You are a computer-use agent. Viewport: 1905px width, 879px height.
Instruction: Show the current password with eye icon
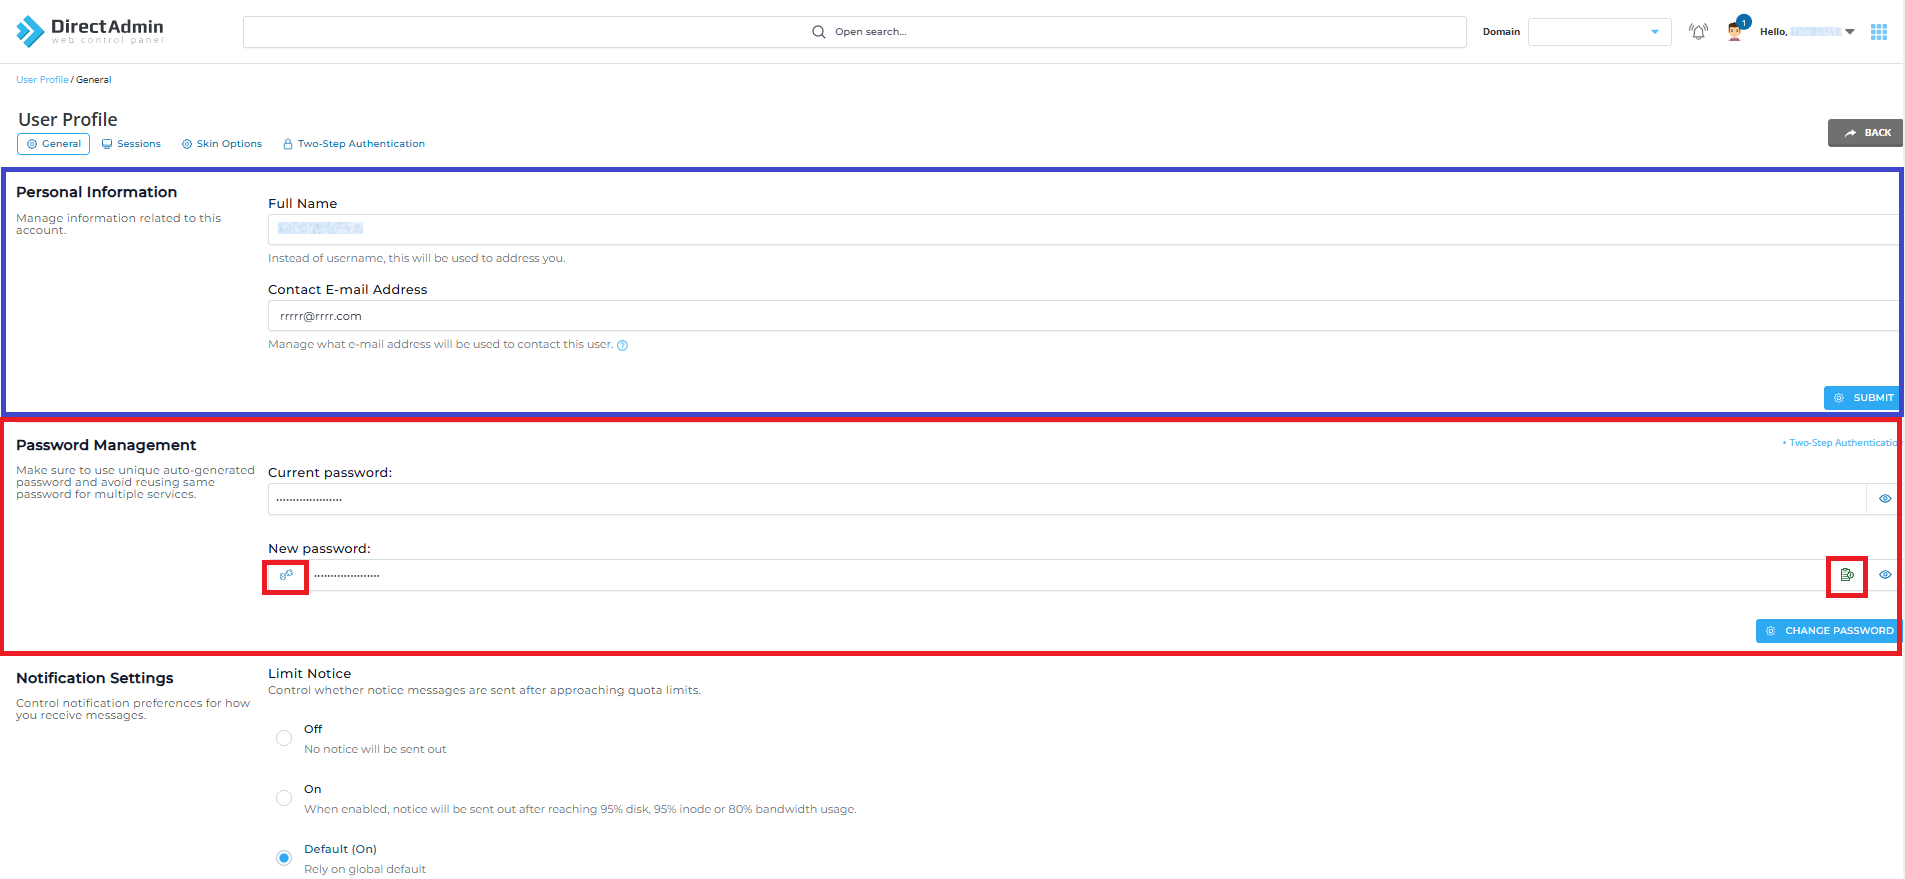[x=1885, y=499]
